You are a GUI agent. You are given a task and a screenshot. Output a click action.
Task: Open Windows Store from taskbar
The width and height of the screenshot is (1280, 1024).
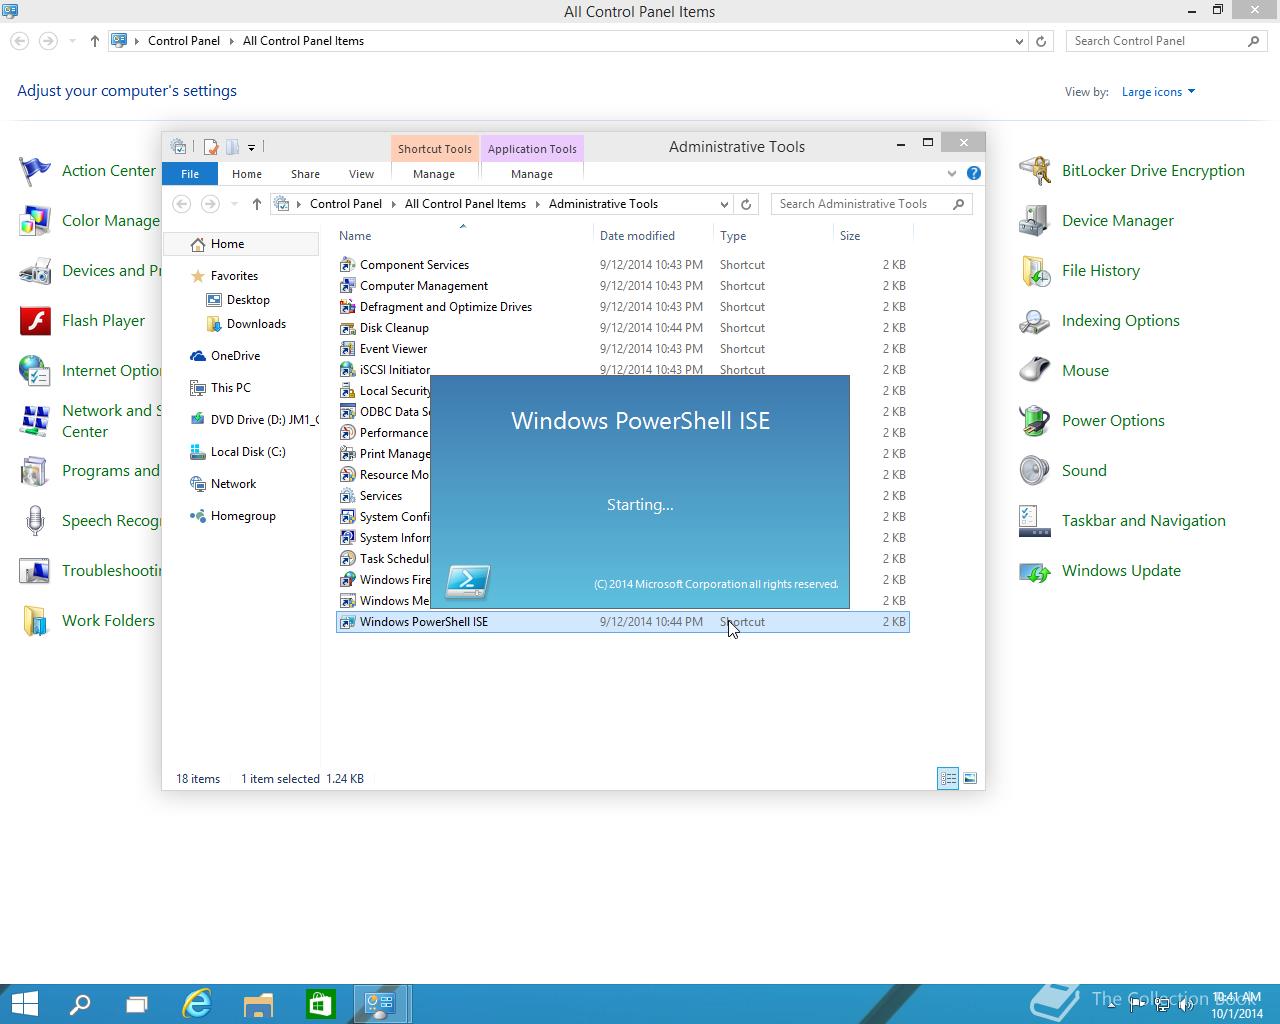coord(320,1004)
